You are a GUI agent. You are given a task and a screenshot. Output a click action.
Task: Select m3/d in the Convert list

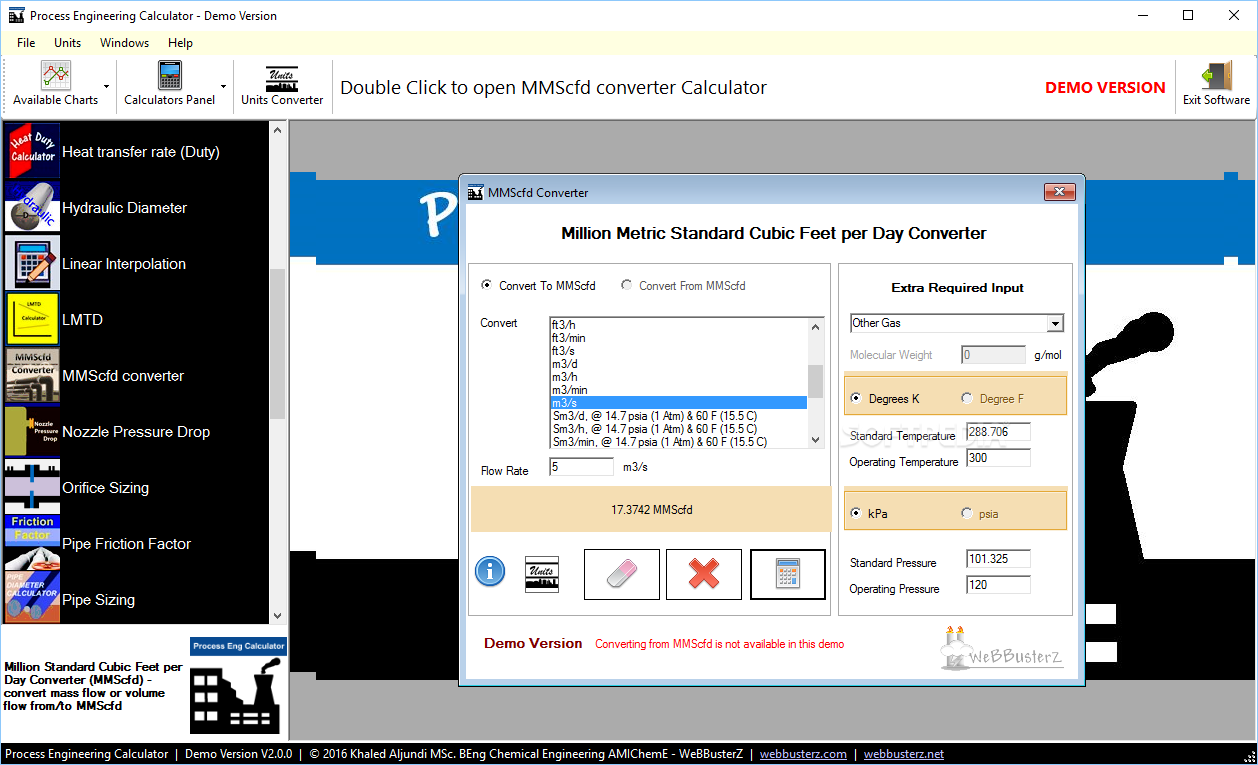coord(679,364)
